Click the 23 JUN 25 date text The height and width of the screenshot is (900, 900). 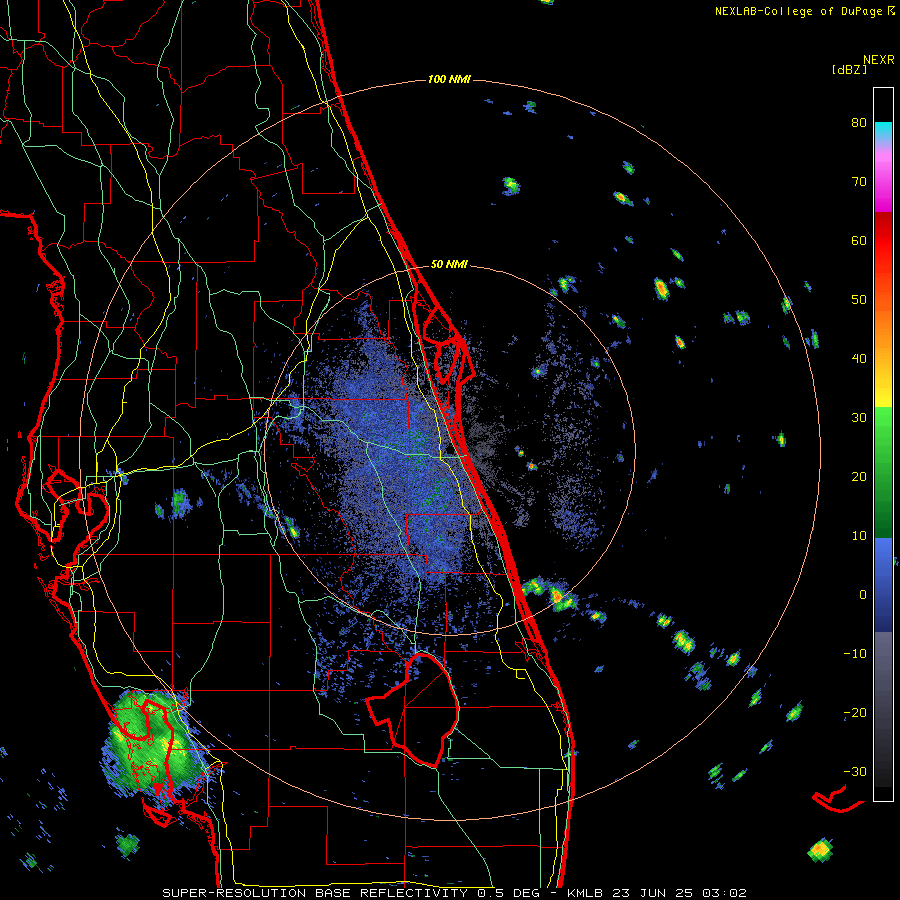pos(654,893)
